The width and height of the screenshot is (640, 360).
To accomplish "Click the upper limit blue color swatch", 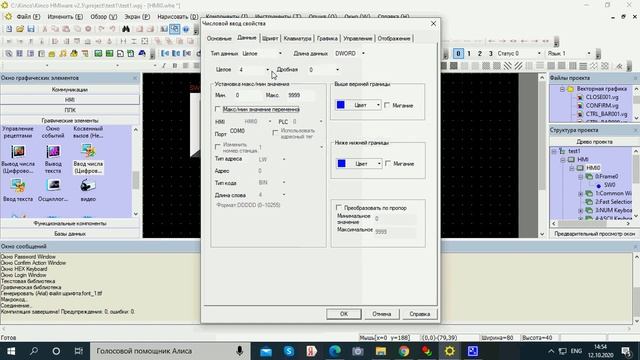I will tap(340, 105).
